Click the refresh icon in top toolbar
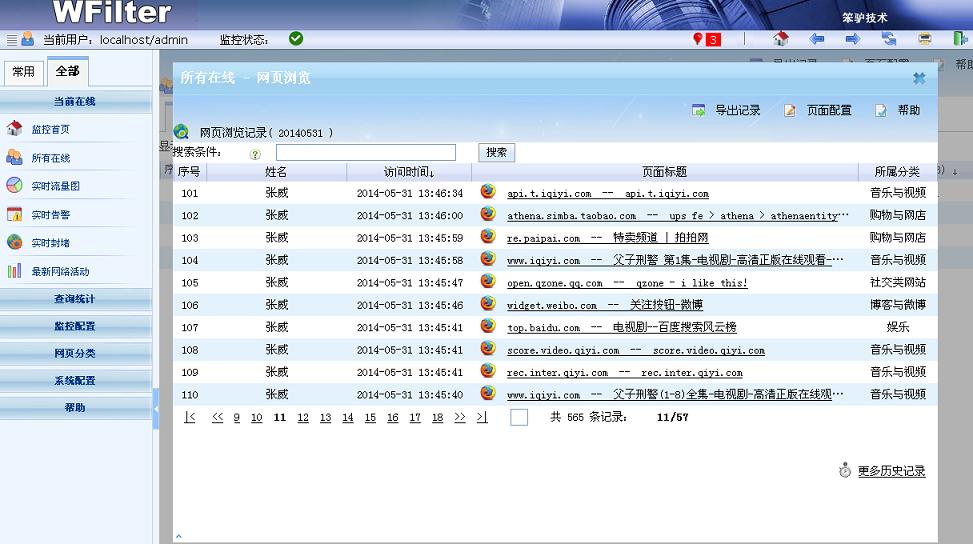Screen dimensions: 973x544 click(889, 39)
